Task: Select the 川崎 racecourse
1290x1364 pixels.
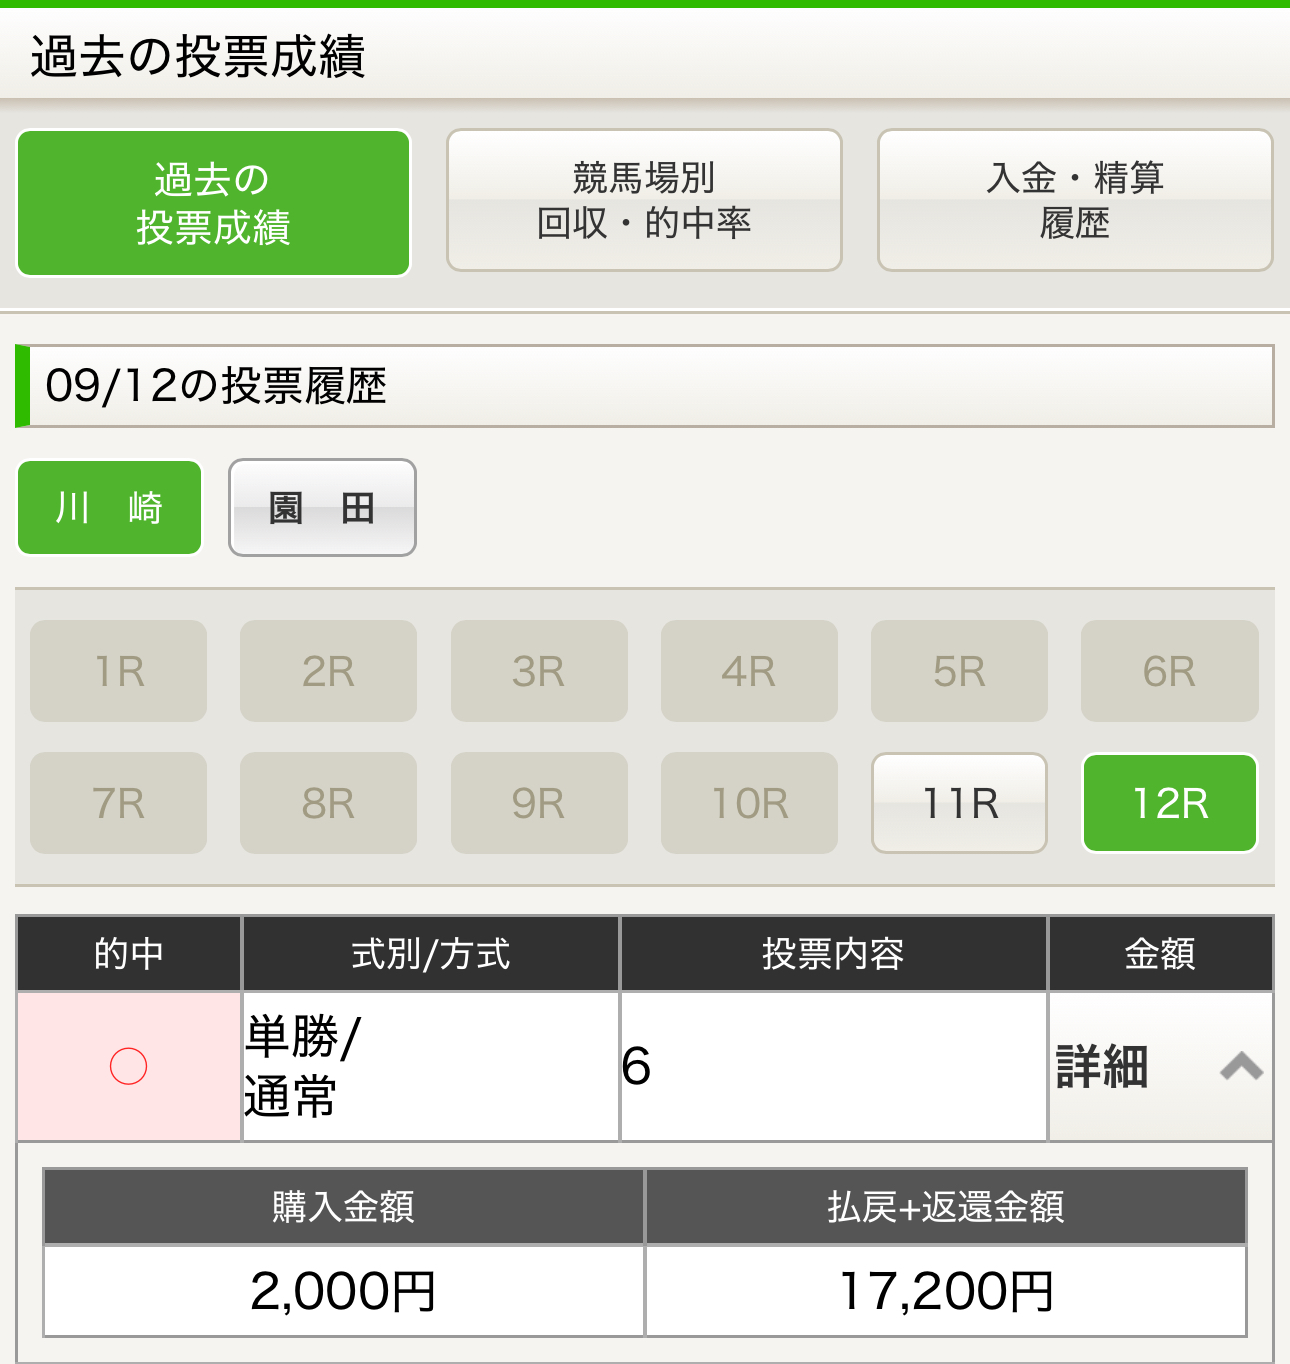Action: coord(109,507)
